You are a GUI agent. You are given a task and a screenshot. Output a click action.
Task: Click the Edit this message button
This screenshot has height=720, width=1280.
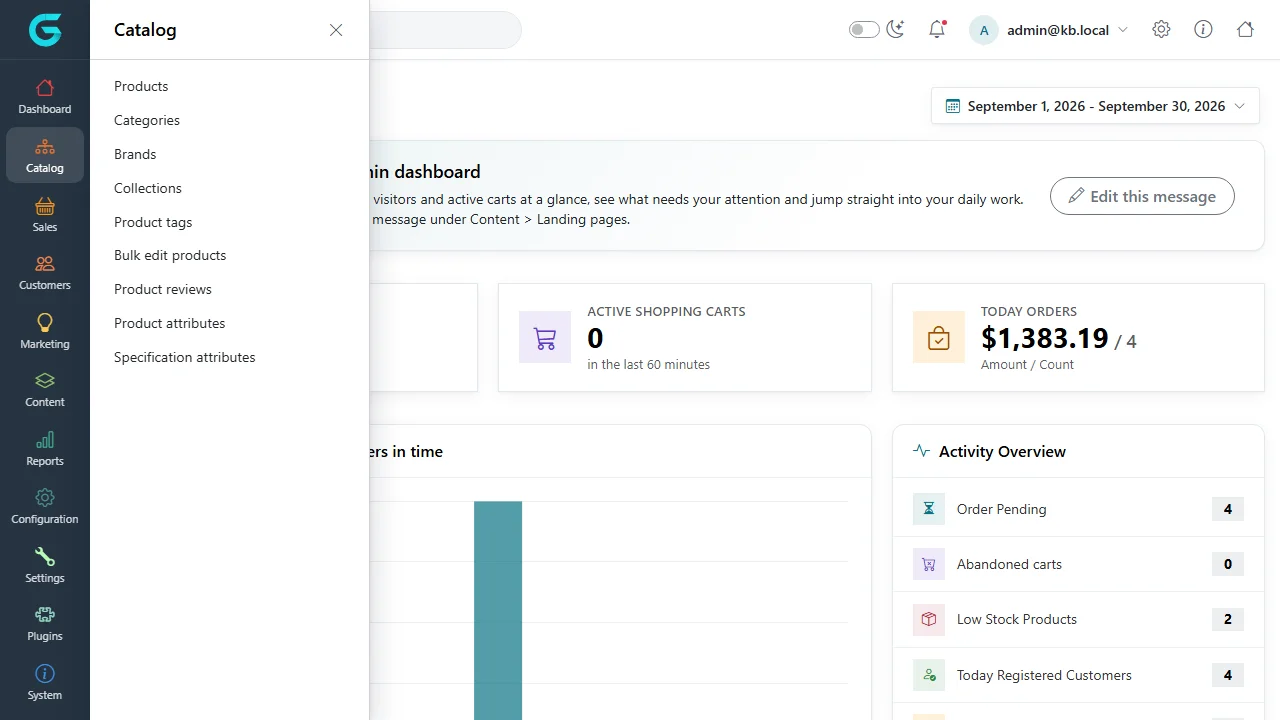click(1142, 196)
